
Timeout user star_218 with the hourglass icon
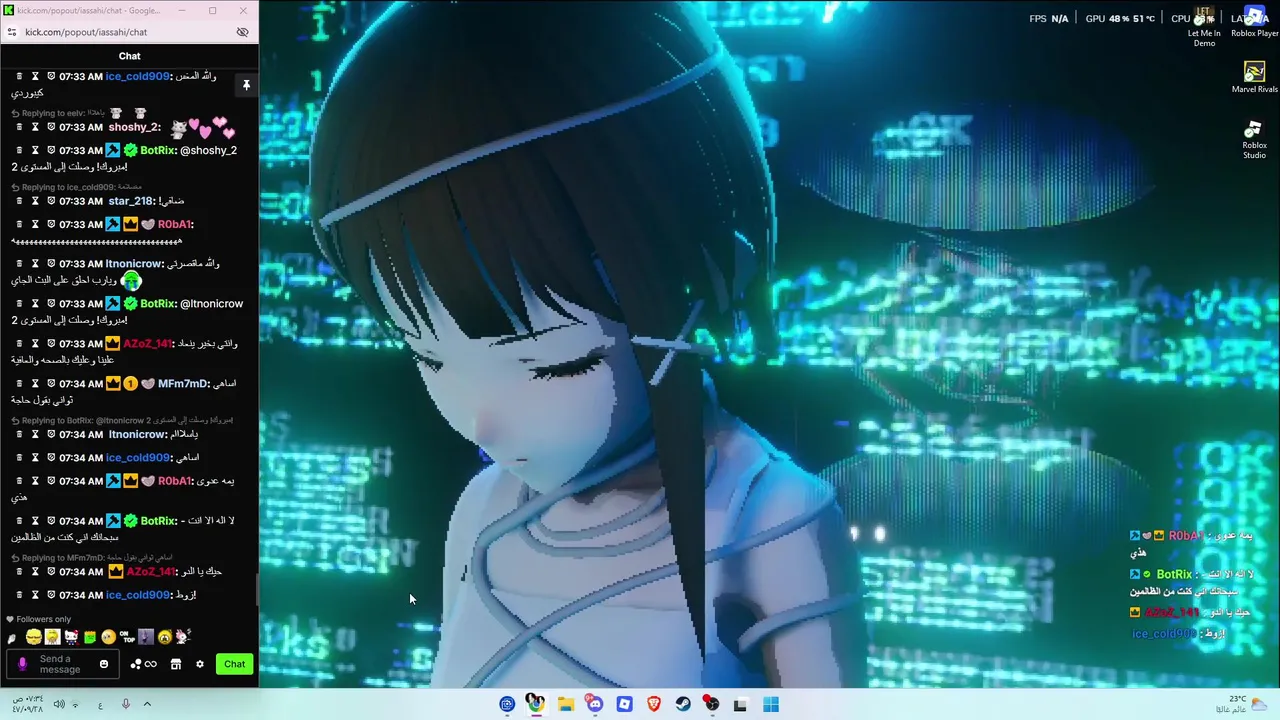tap(35, 201)
